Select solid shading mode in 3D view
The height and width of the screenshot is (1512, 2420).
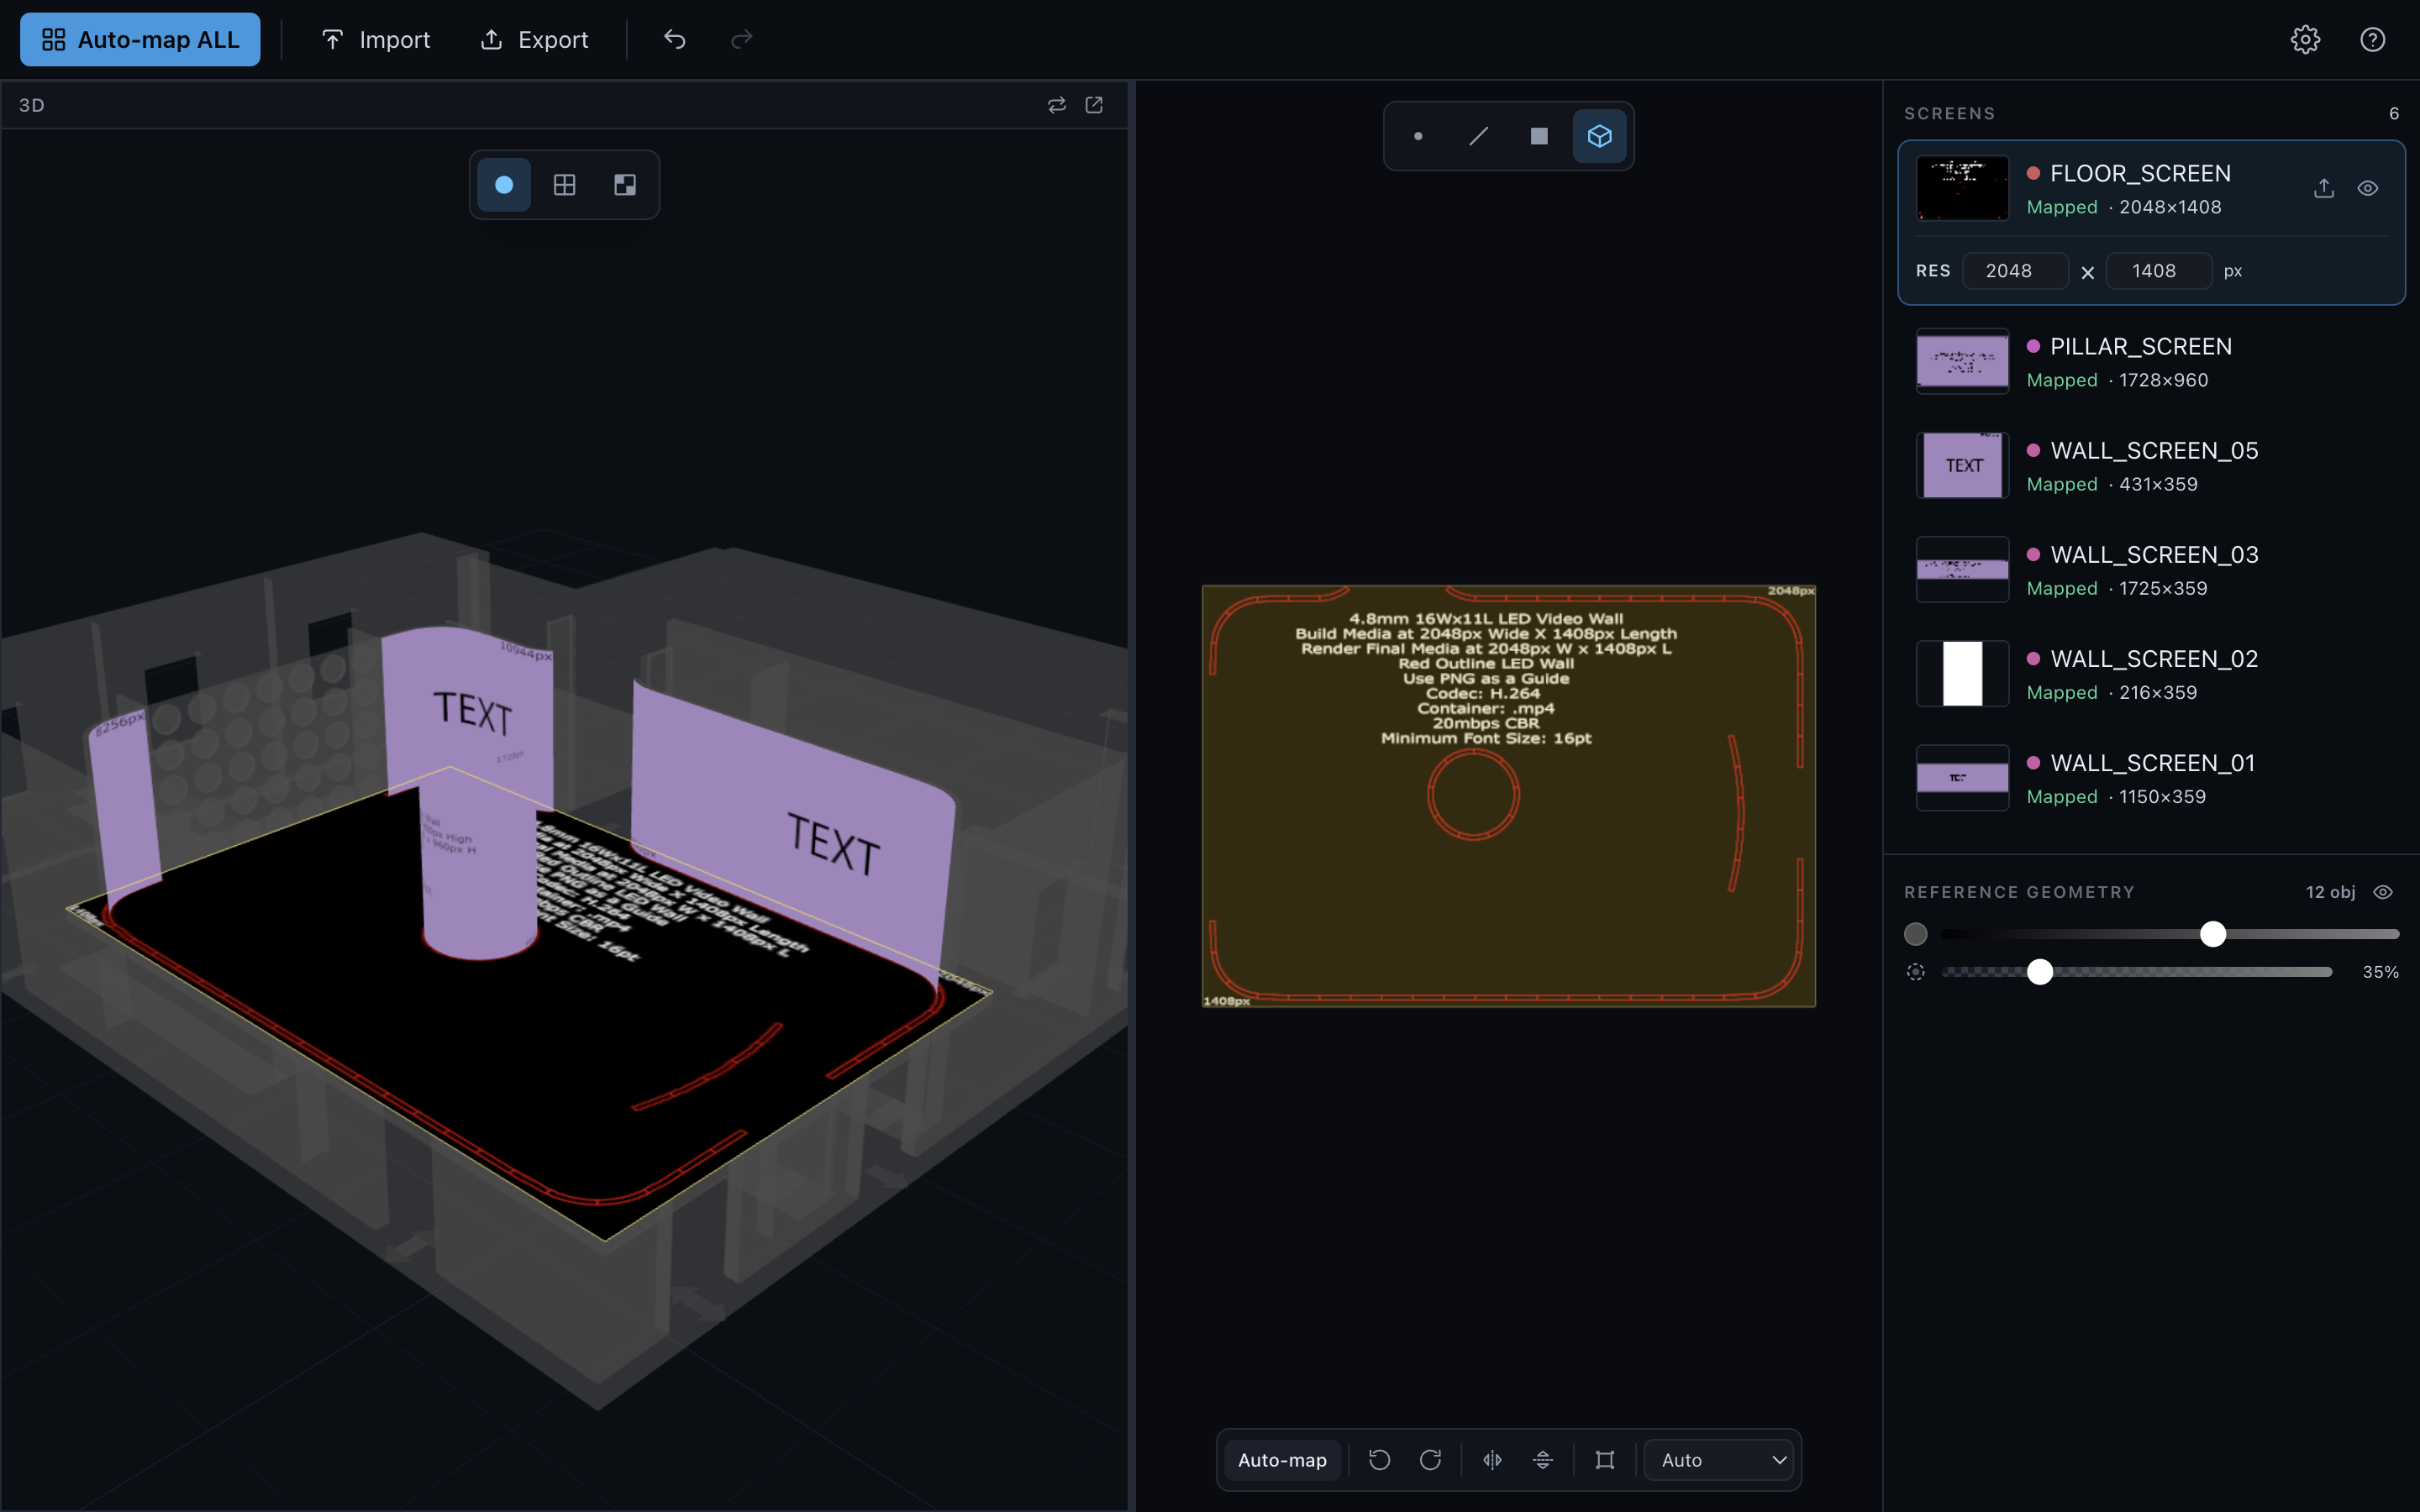(x=504, y=185)
